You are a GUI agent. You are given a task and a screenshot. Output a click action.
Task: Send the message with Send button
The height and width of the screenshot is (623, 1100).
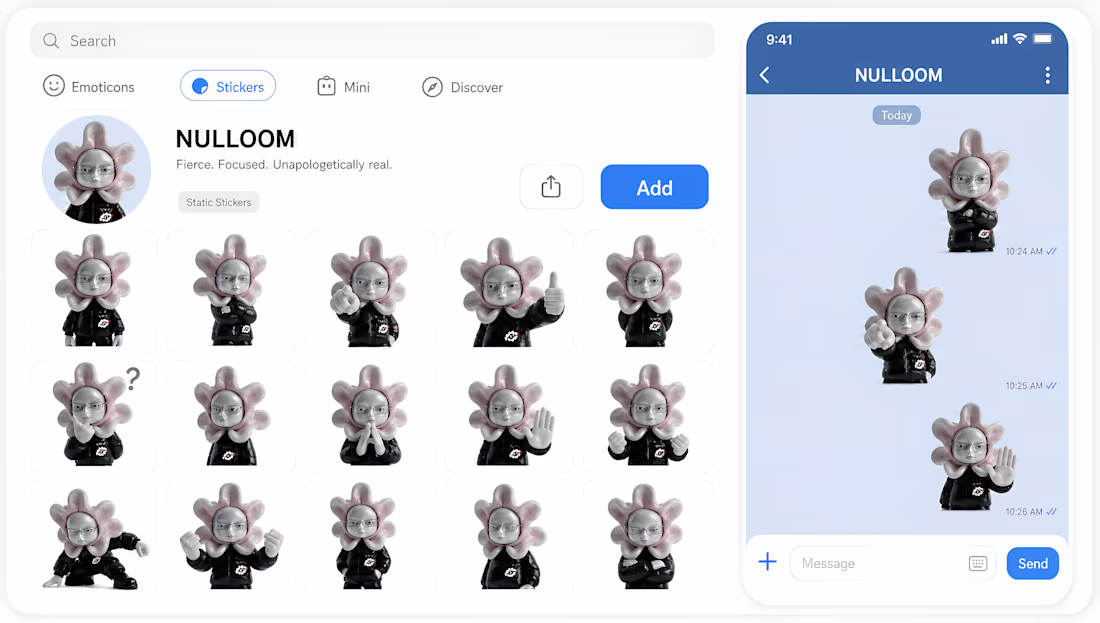point(1033,563)
